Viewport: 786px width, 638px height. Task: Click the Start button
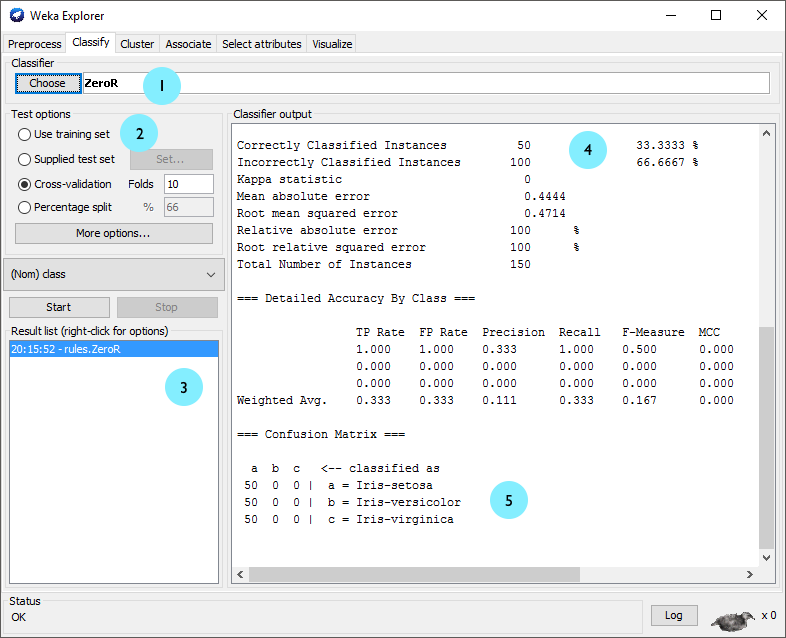[59, 307]
